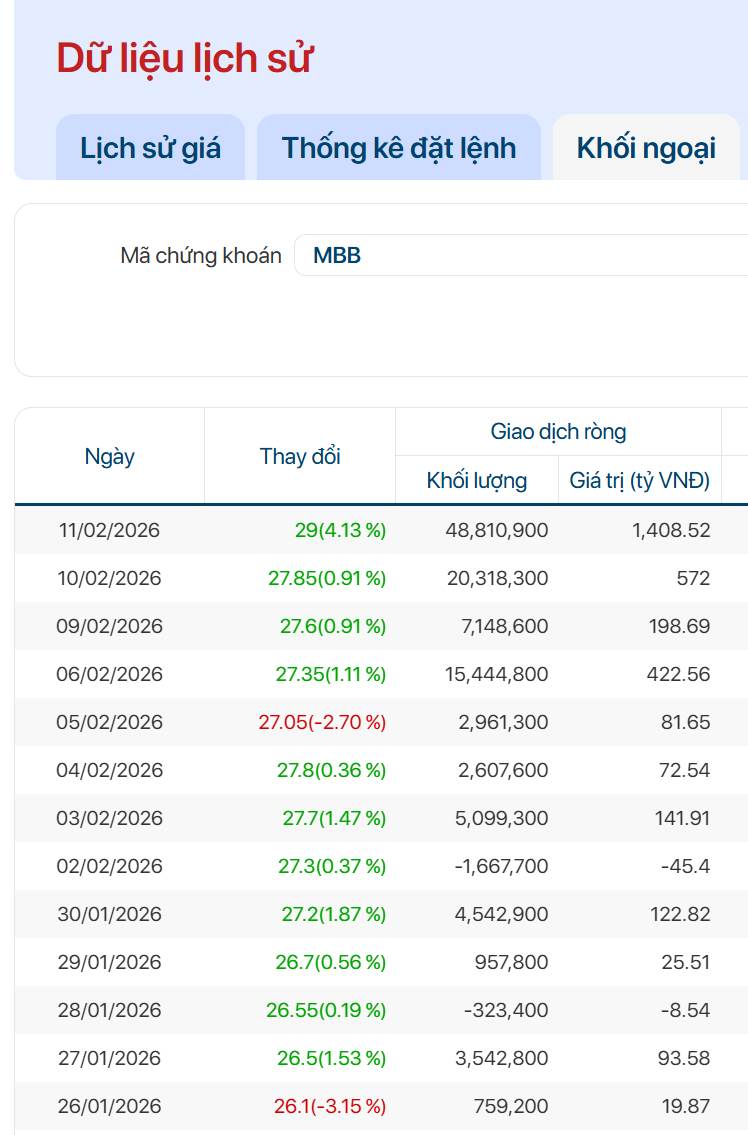The width and height of the screenshot is (748, 1135).
Task: Switch to the Lịch sử giá tab
Action: [150, 148]
